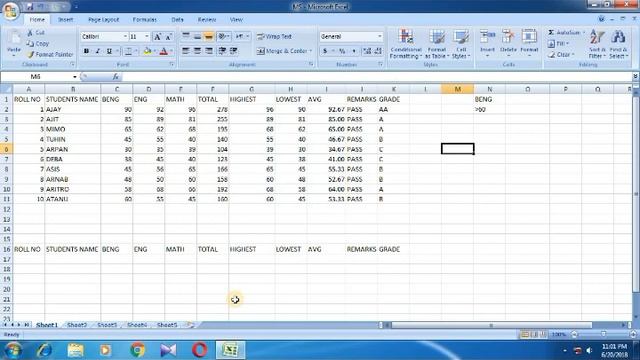Screen dimensions: 640x360
Task: Open Sort & Filter menu
Action: click(598, 44)
